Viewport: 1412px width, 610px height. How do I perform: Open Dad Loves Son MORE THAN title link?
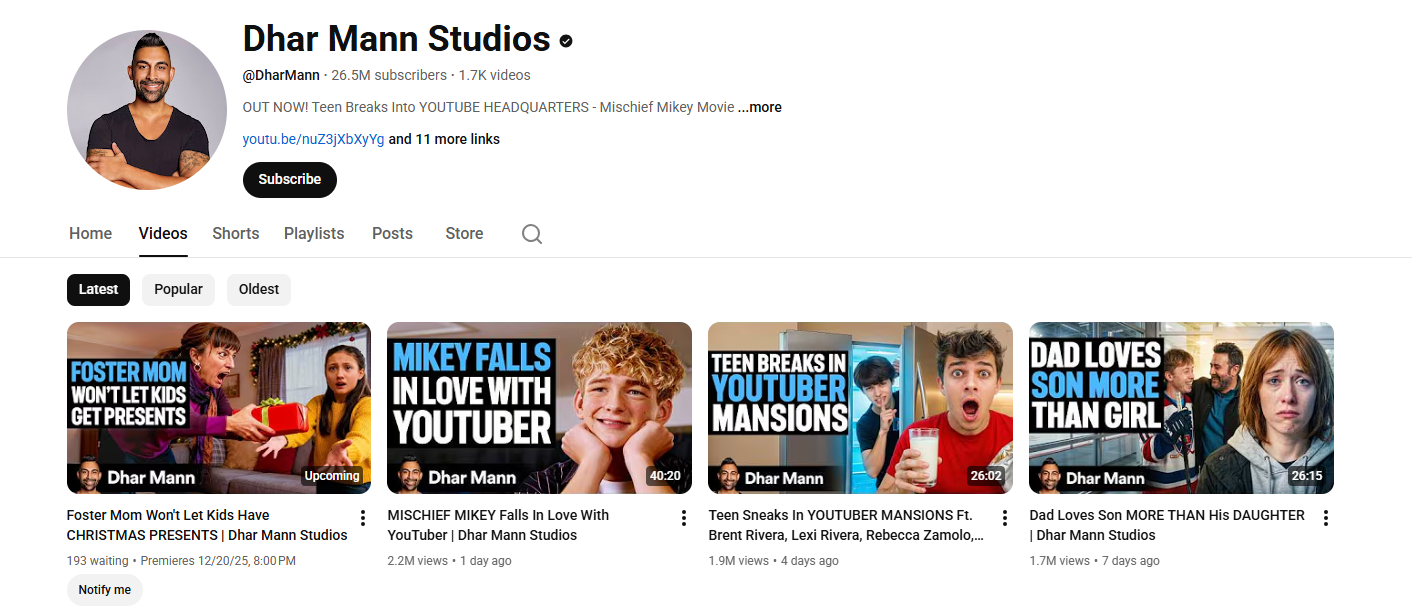[1167, 525]
